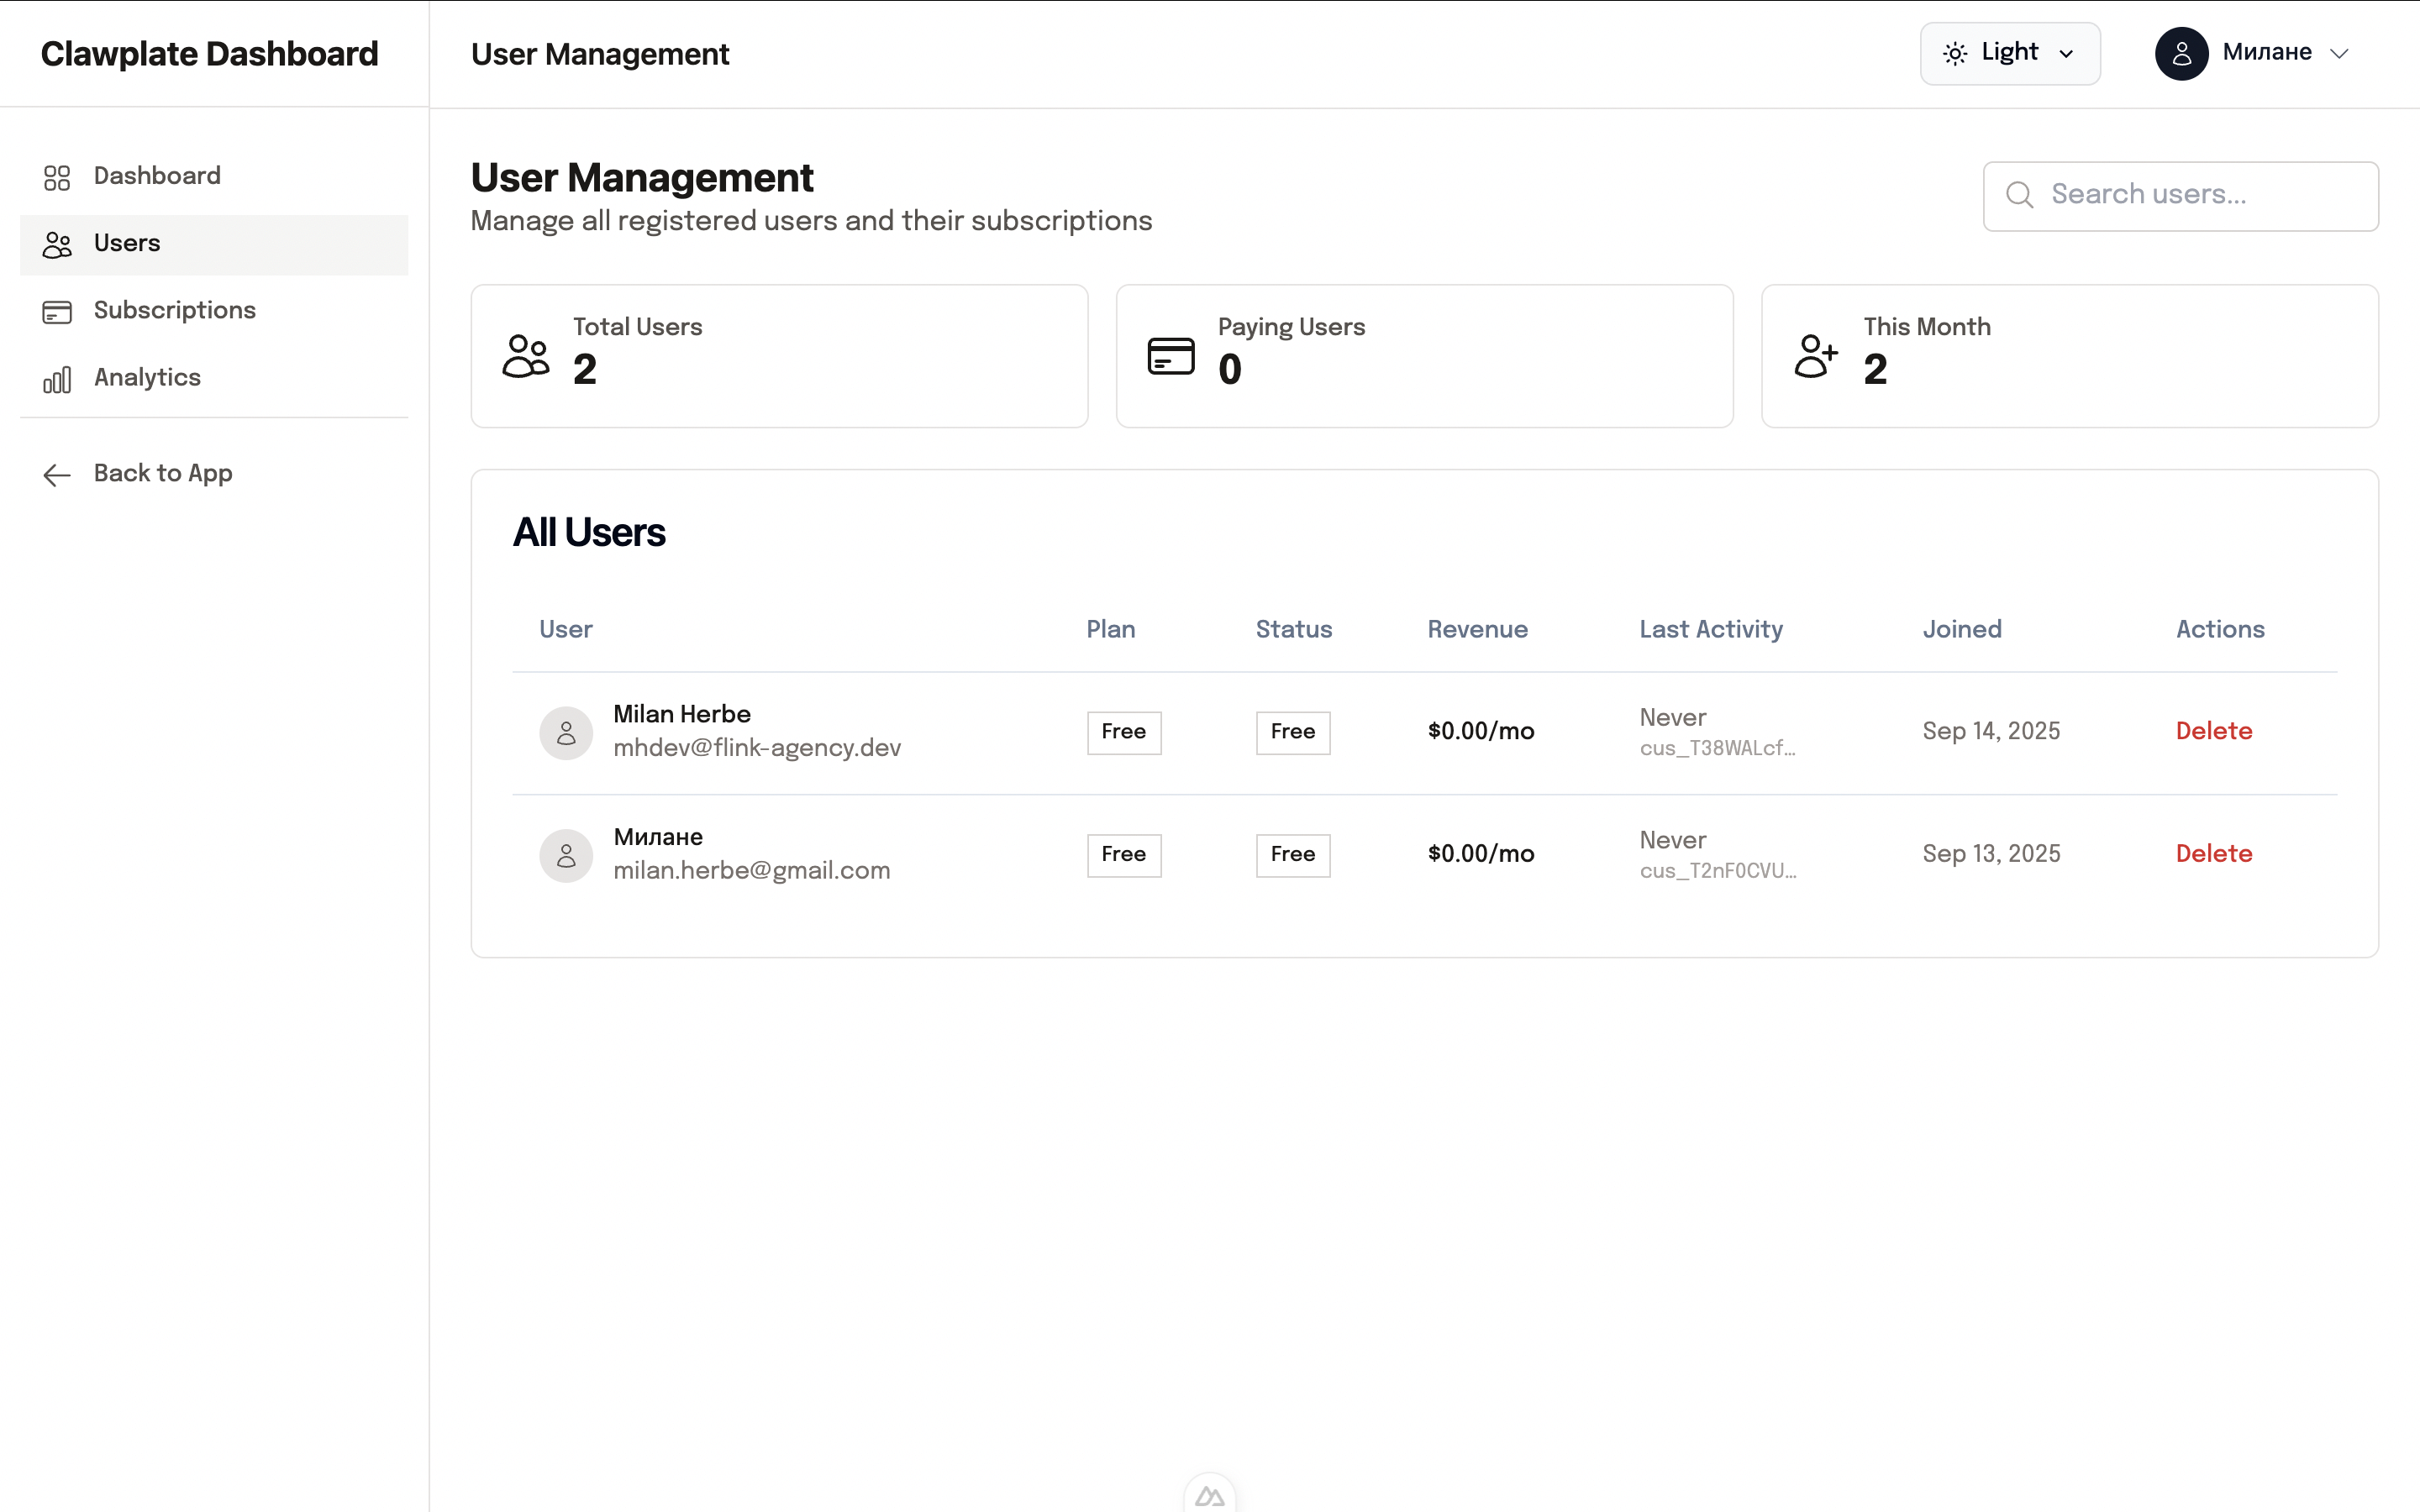Switch to the Subscriptions section
The height and width of the screenshot is (1512, 2420).
(175, 310)
